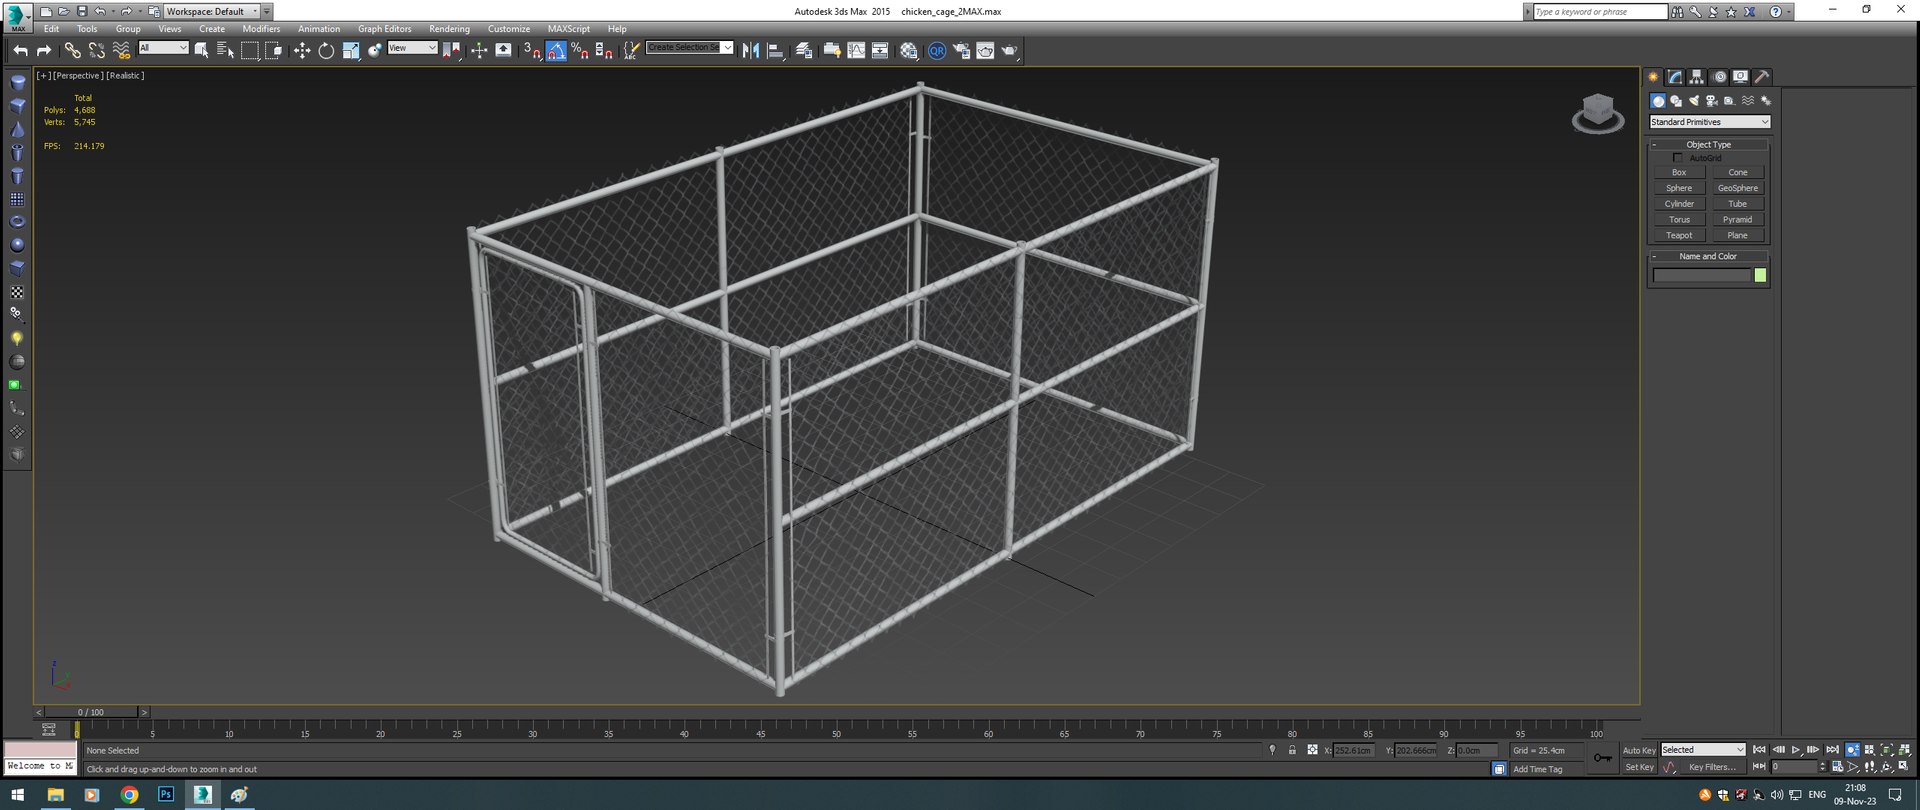Click the Select and Link chain icon

[73, 50]
